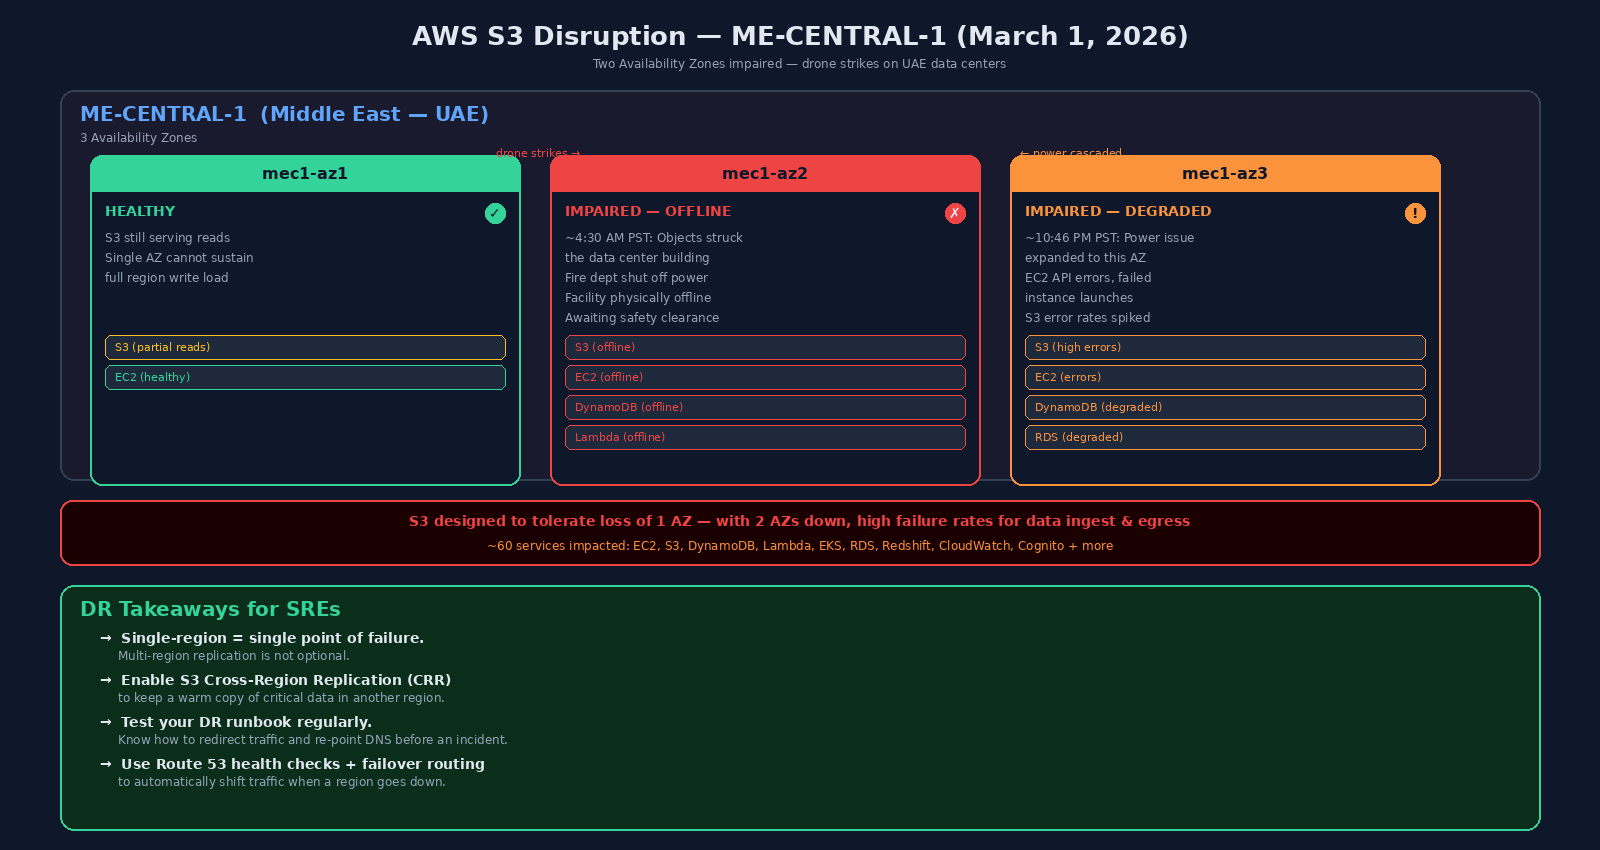
Task: Click the arrow bullet before Single-region
Action: pyautogui.click(x=106, y=638)
